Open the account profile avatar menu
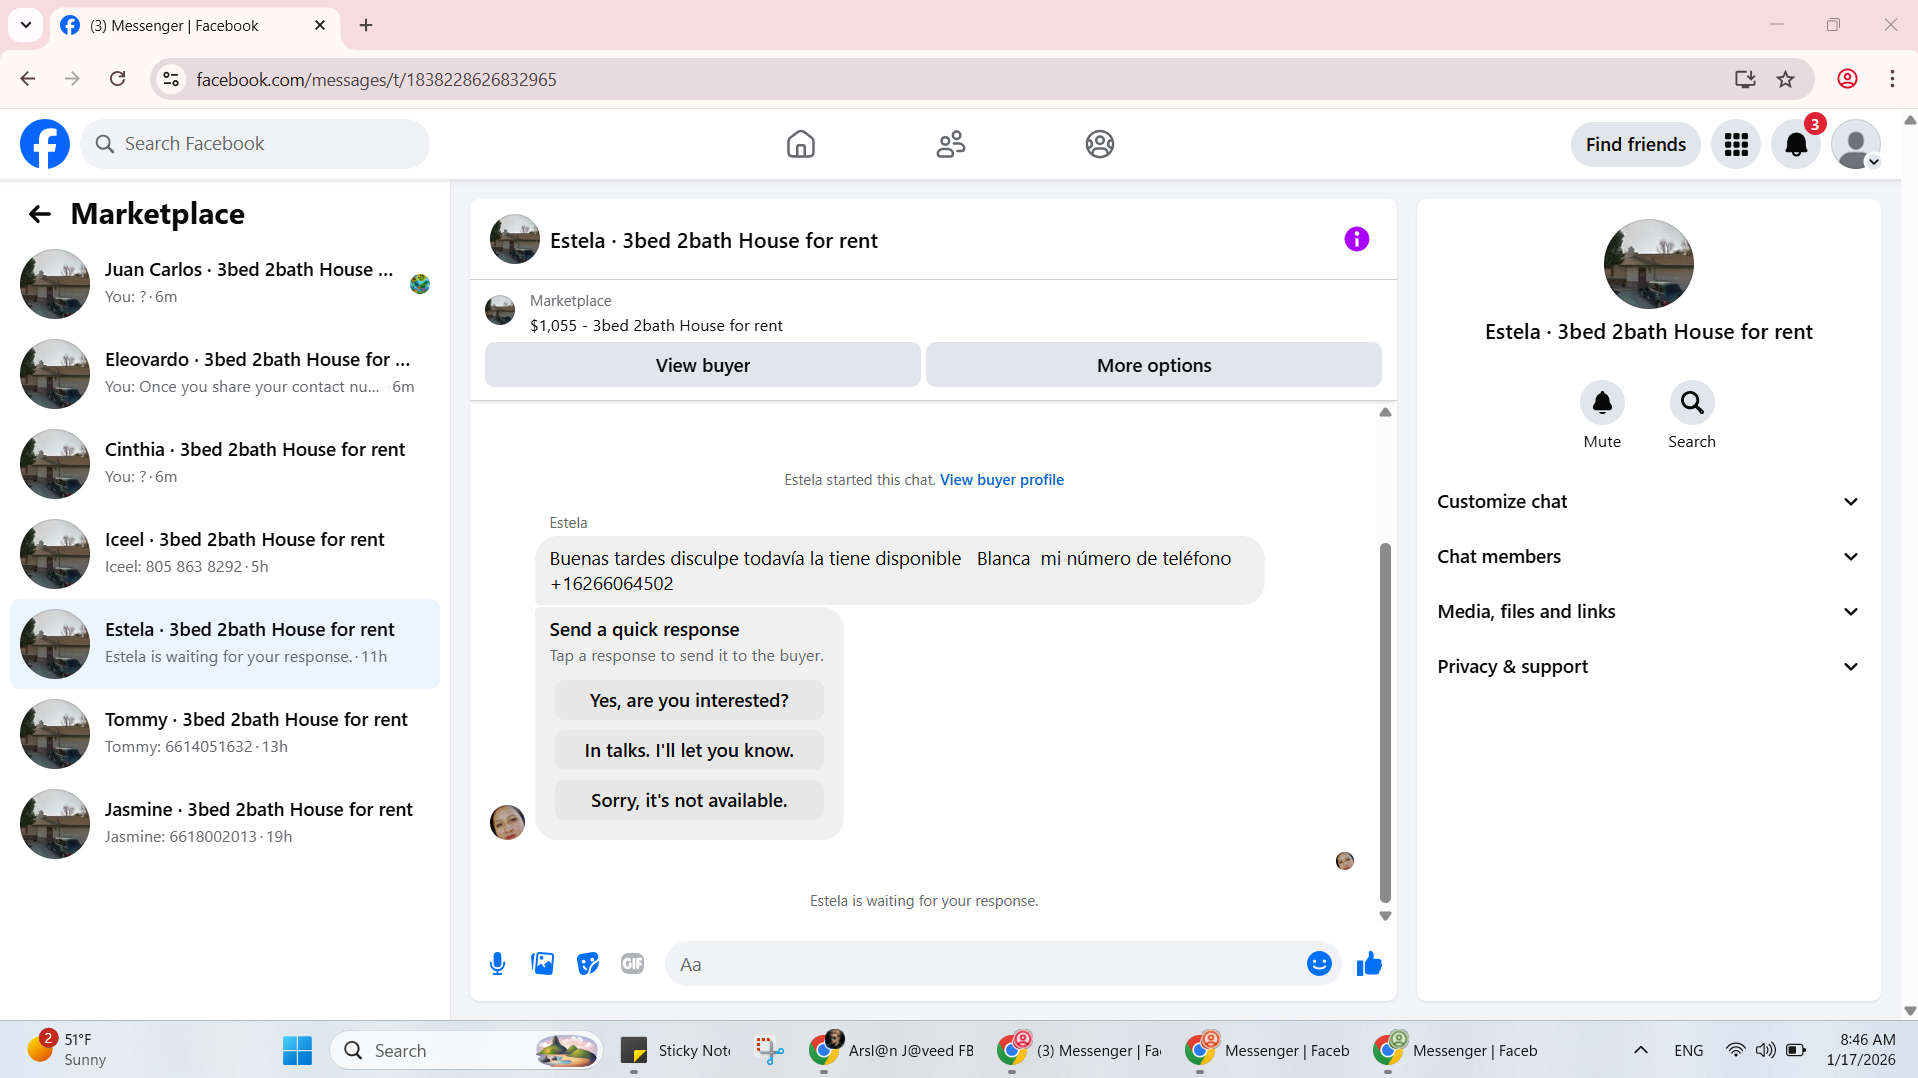 coord(1856,144)
